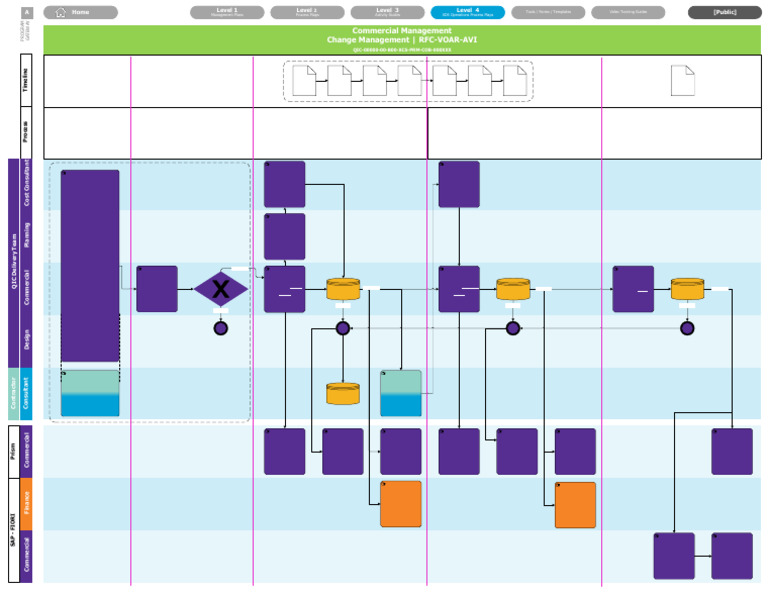
Task: Go to the Home page button
Action: click(80, 12)
